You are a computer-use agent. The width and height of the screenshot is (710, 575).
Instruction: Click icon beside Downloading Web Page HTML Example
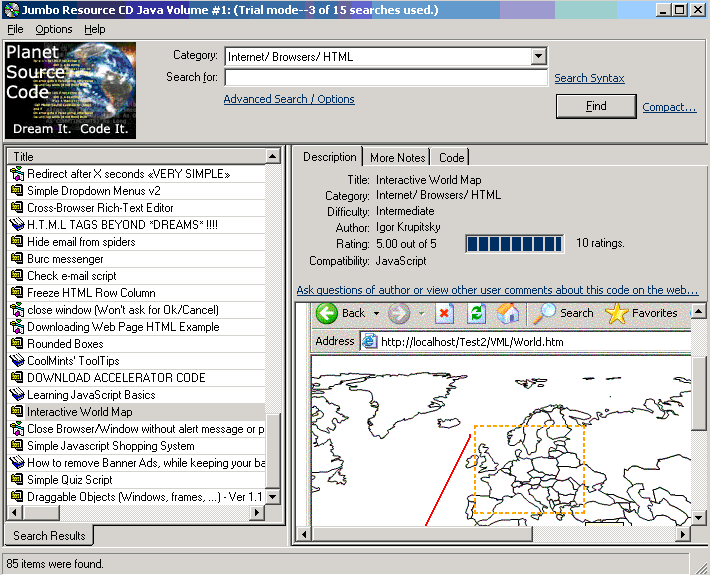17,326
